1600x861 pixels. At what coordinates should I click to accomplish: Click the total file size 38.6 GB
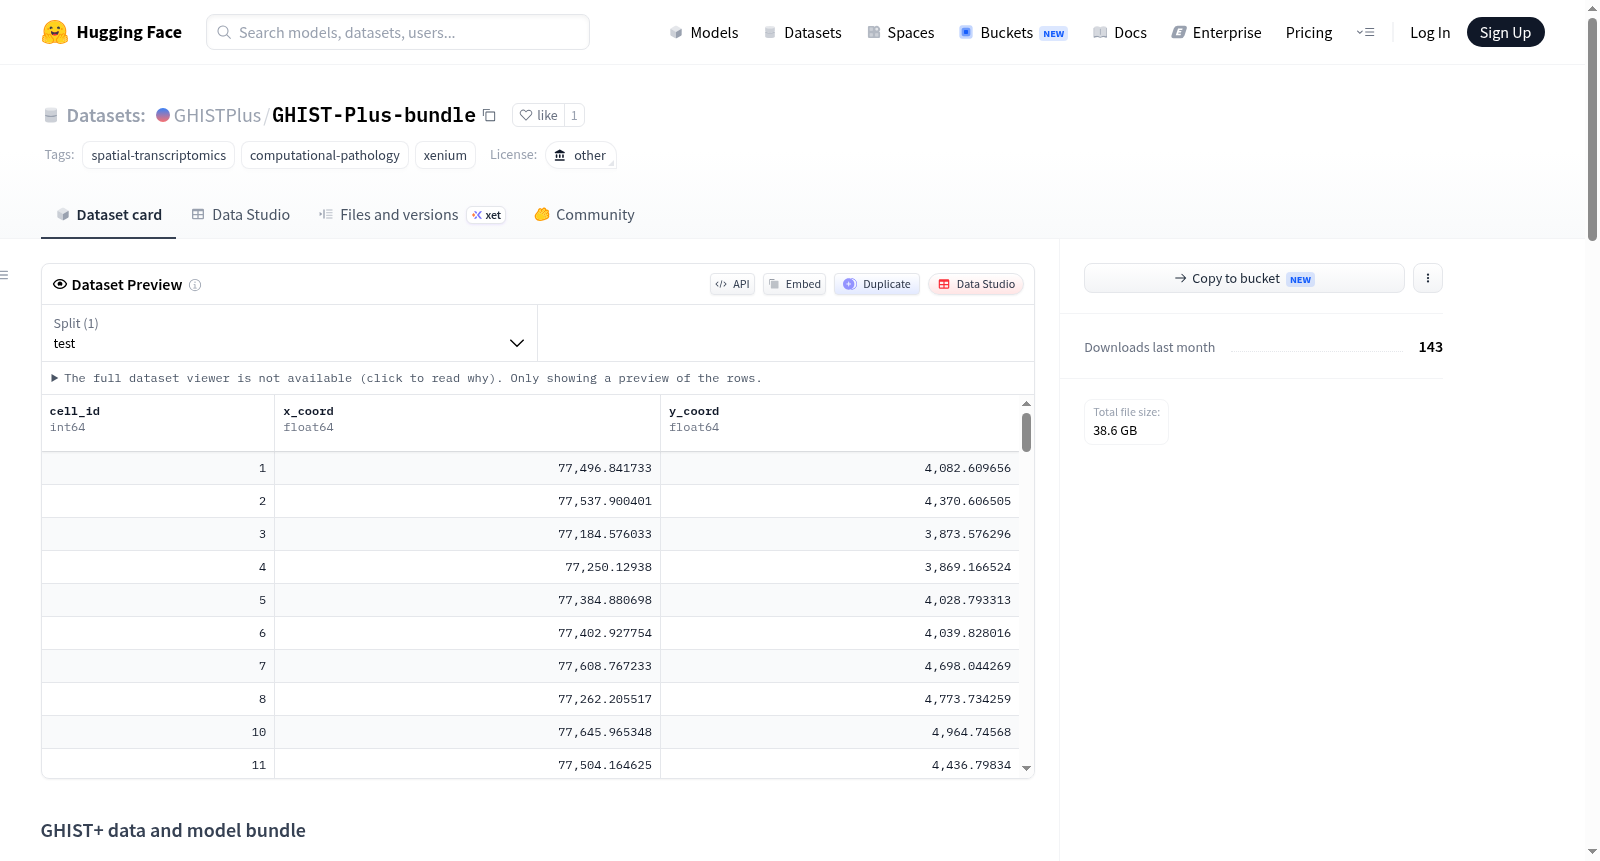1115,431
